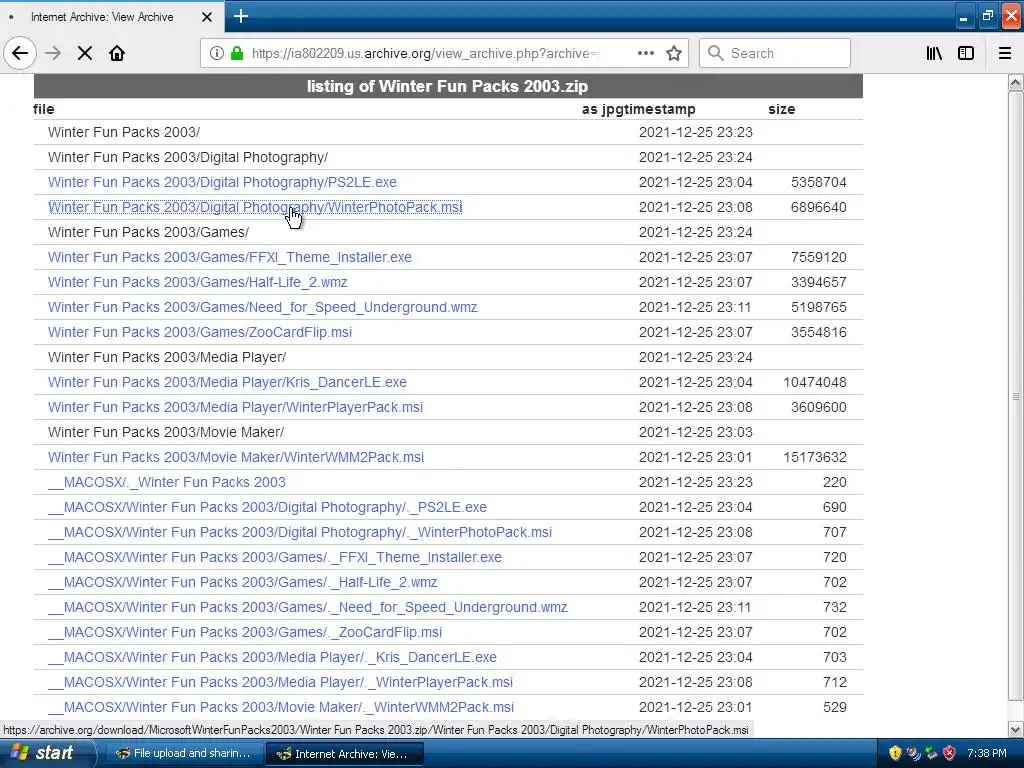Focus the Search box
The image size is (1024, 768).
click(775, 54)
